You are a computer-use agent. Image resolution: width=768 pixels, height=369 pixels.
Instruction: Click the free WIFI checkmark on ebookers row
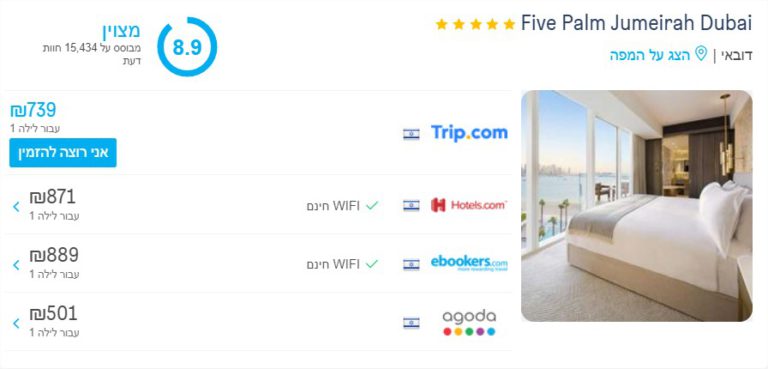coord(372,264)
